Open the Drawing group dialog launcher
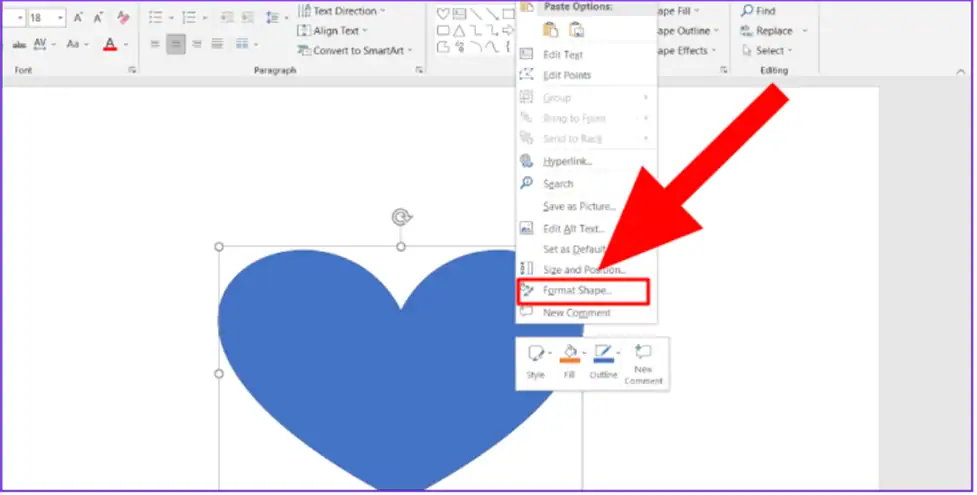Viewport: 977px width, 495px height. coord(723,70)
